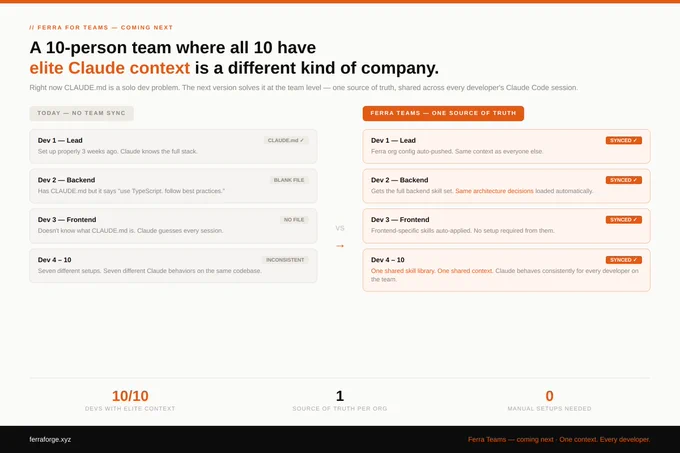Select the 'CLAUDE.md ✓' tag on Dev 1 Lead
The image size is (680, 453).
[x=286, y=140]
